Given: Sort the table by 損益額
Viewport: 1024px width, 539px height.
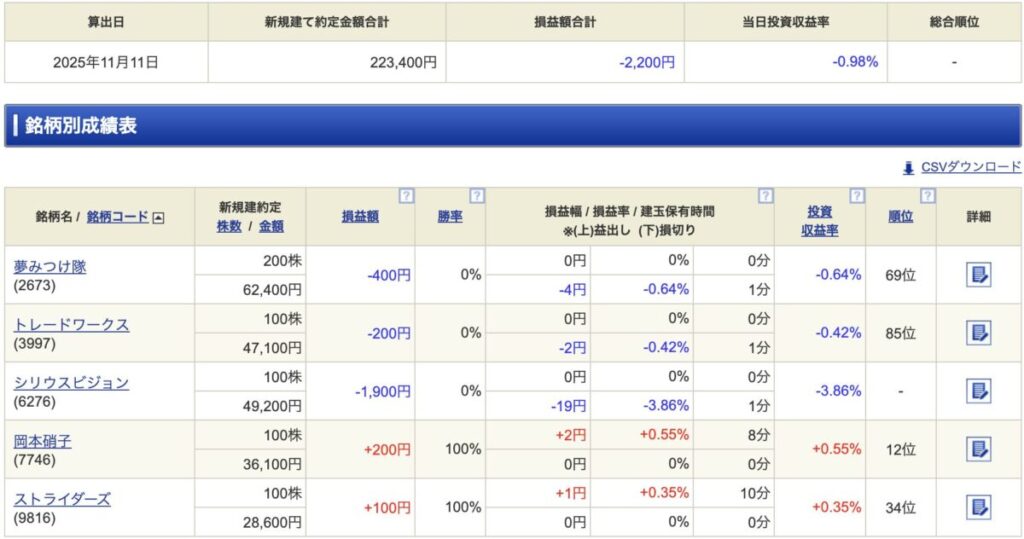Looking at the screenshot, I should click(x=360, y=217).
